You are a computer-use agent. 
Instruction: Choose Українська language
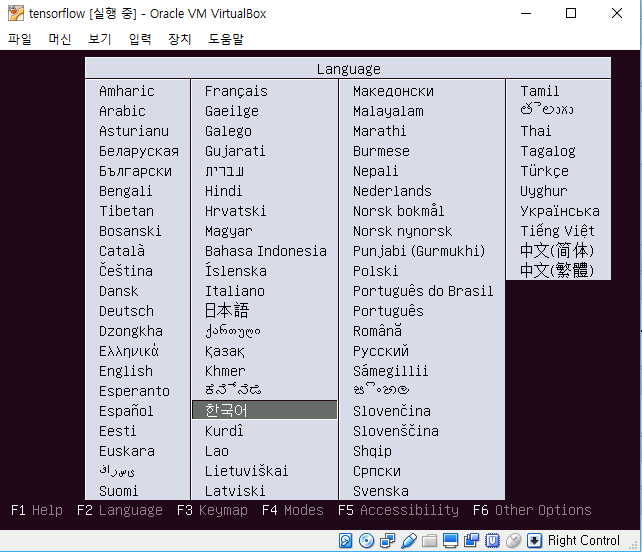point(560,211)
